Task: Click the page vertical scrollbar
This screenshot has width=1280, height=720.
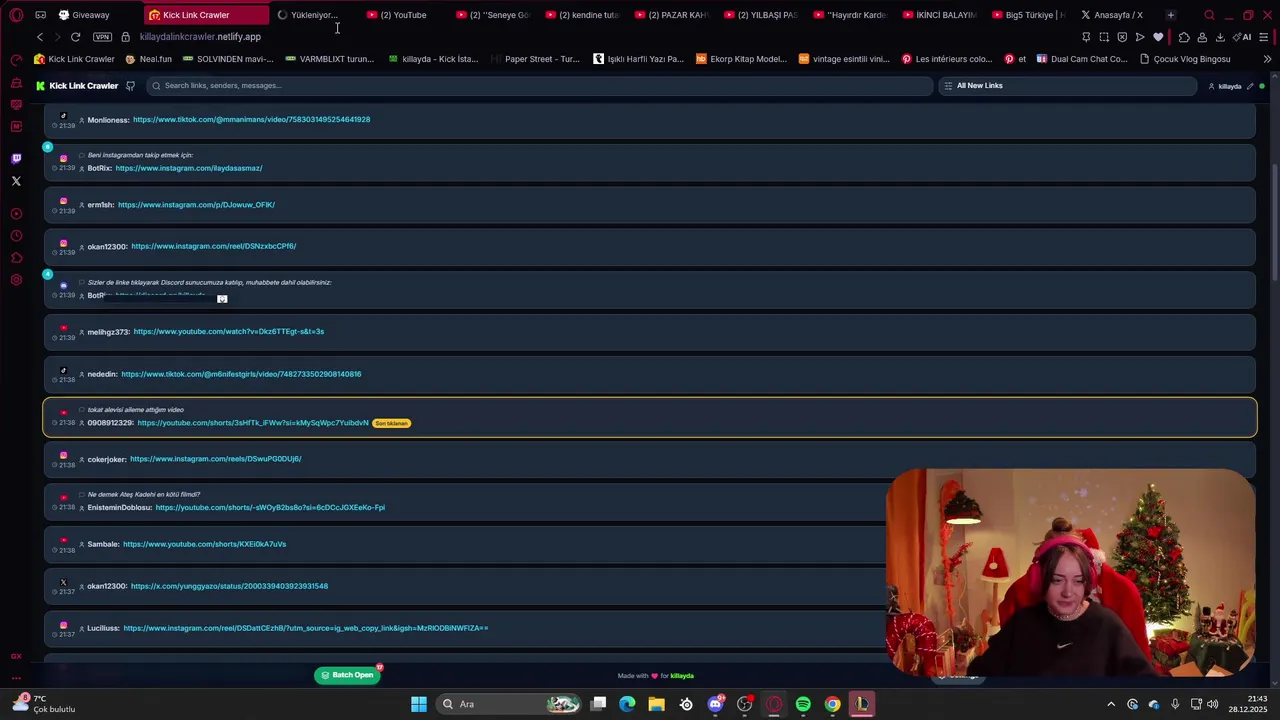Action: click(1274, 220)
